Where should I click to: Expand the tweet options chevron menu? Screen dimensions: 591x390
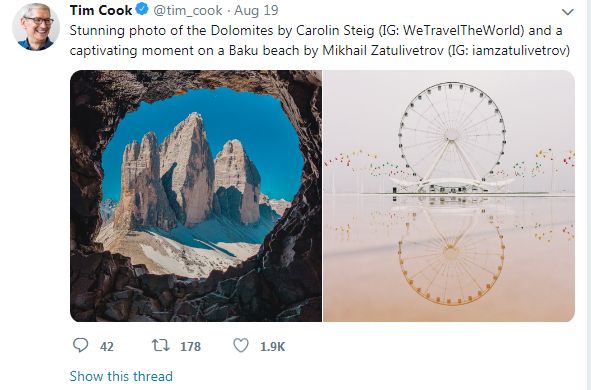point(567,12)
